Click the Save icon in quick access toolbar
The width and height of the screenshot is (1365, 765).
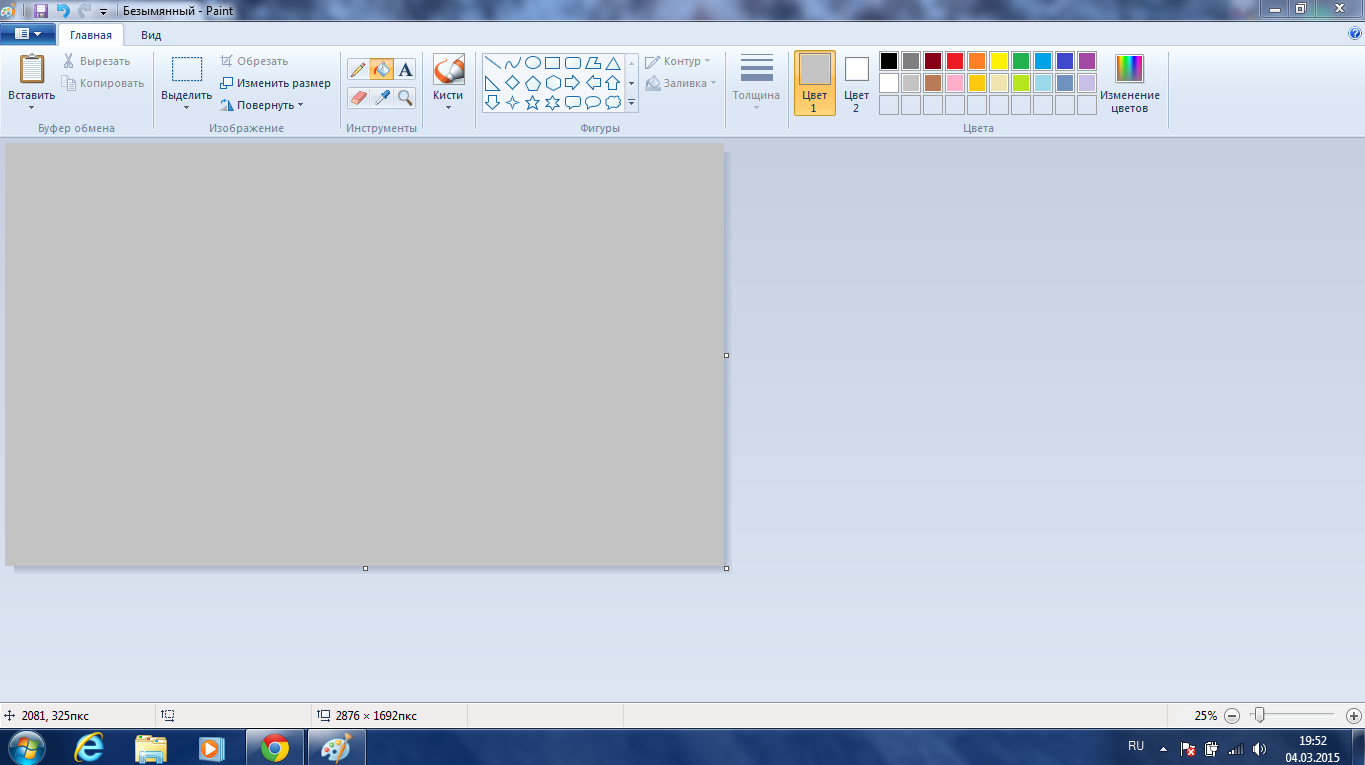[x=41, y=11]
